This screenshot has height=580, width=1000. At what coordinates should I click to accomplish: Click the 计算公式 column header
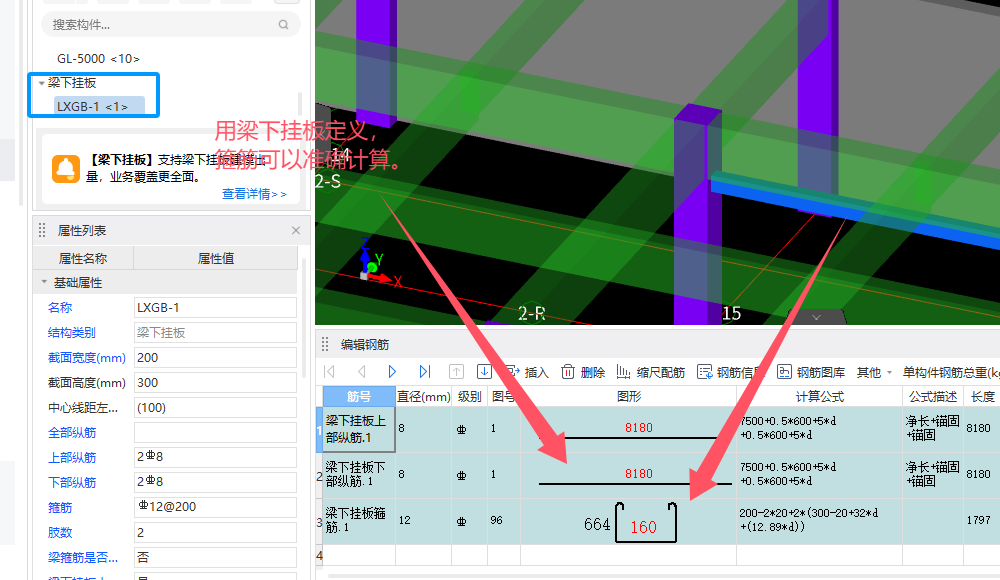pos(820,396)
